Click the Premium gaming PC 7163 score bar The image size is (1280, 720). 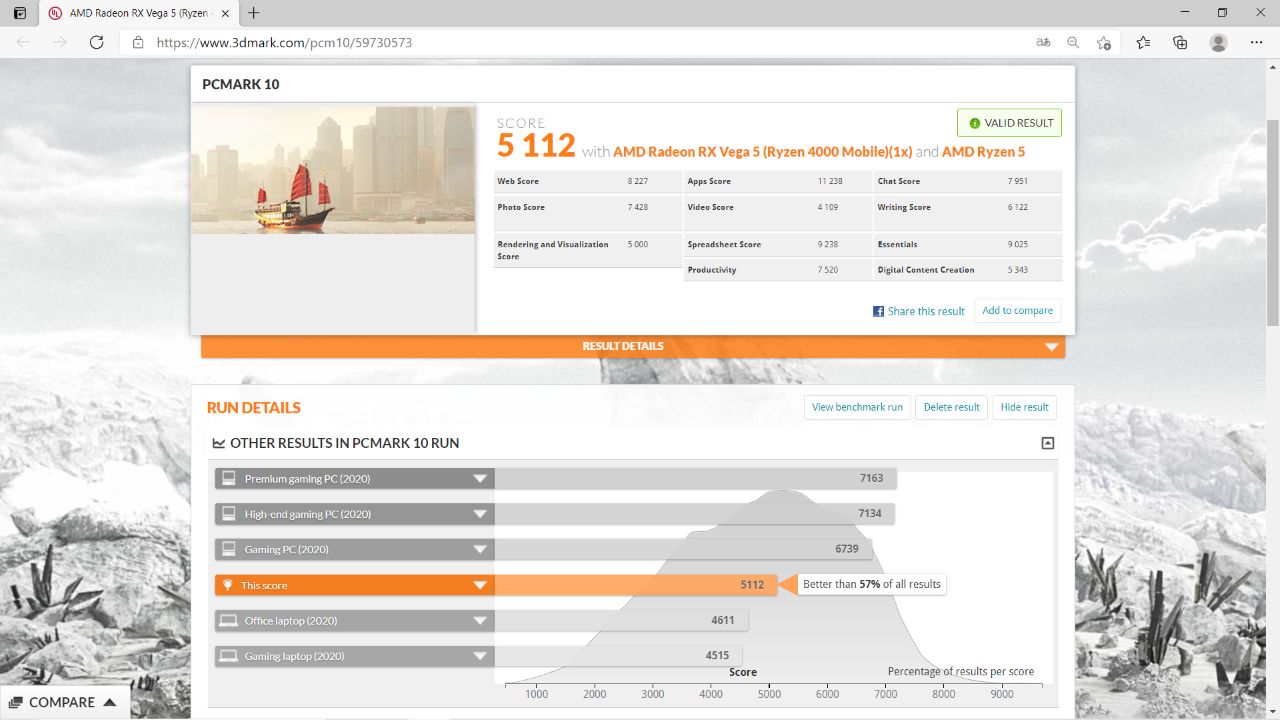[x=695, y=479]
